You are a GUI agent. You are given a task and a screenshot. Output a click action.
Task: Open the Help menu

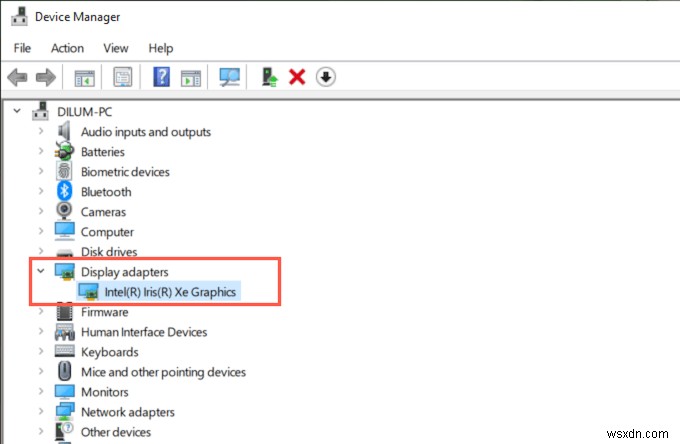[x=161, y=48]
